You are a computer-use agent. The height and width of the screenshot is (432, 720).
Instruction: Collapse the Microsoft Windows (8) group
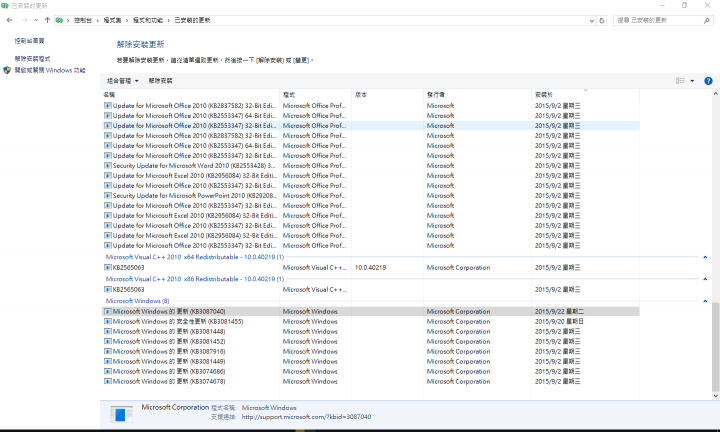pos(705,301)
